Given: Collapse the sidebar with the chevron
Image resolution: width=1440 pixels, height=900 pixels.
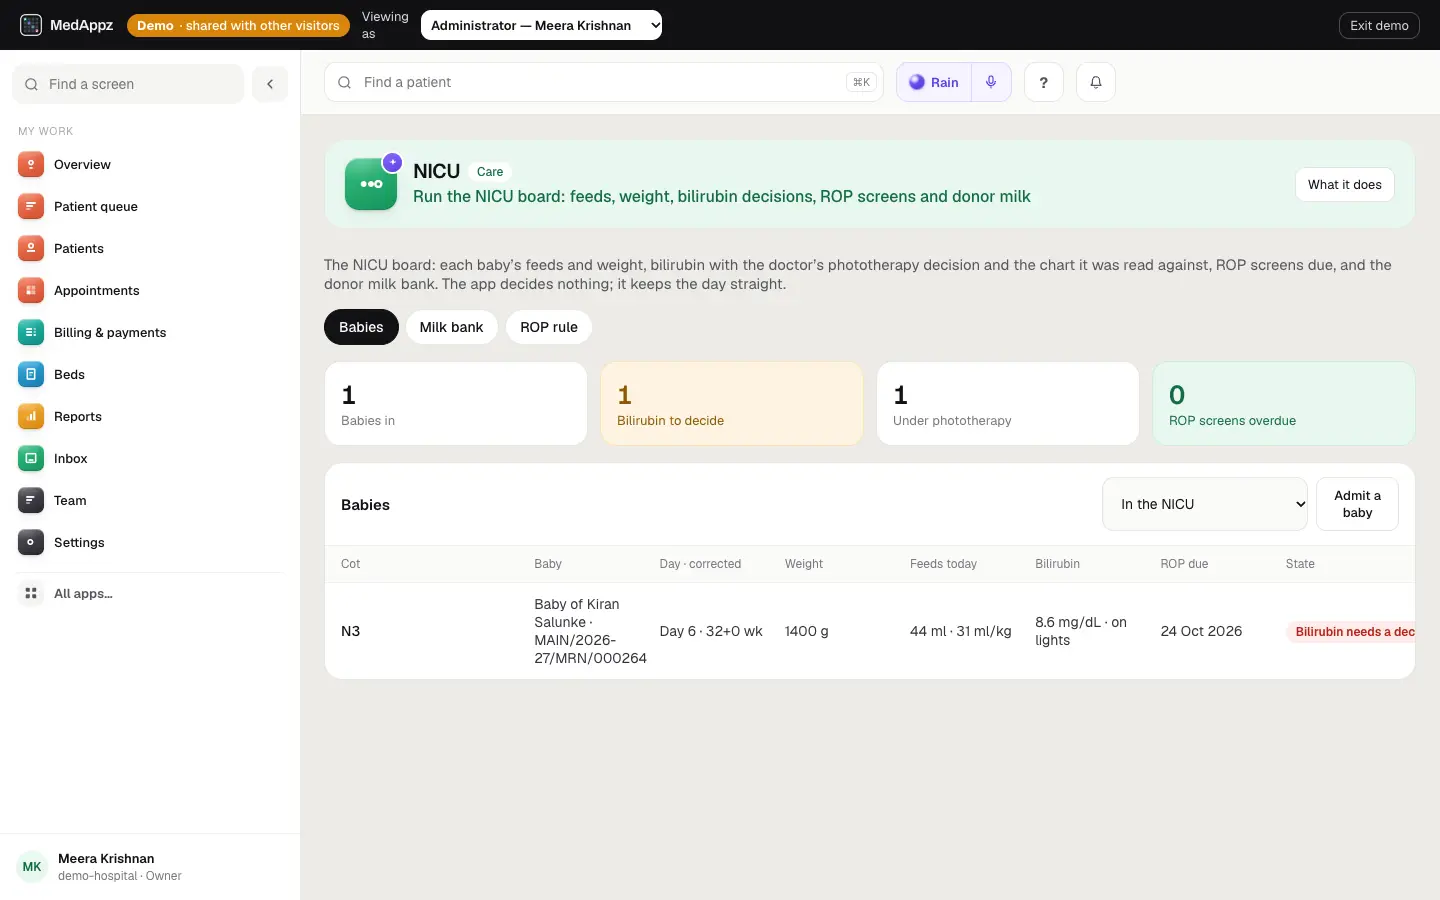Looking at the screenshot, I should [270, 84].
